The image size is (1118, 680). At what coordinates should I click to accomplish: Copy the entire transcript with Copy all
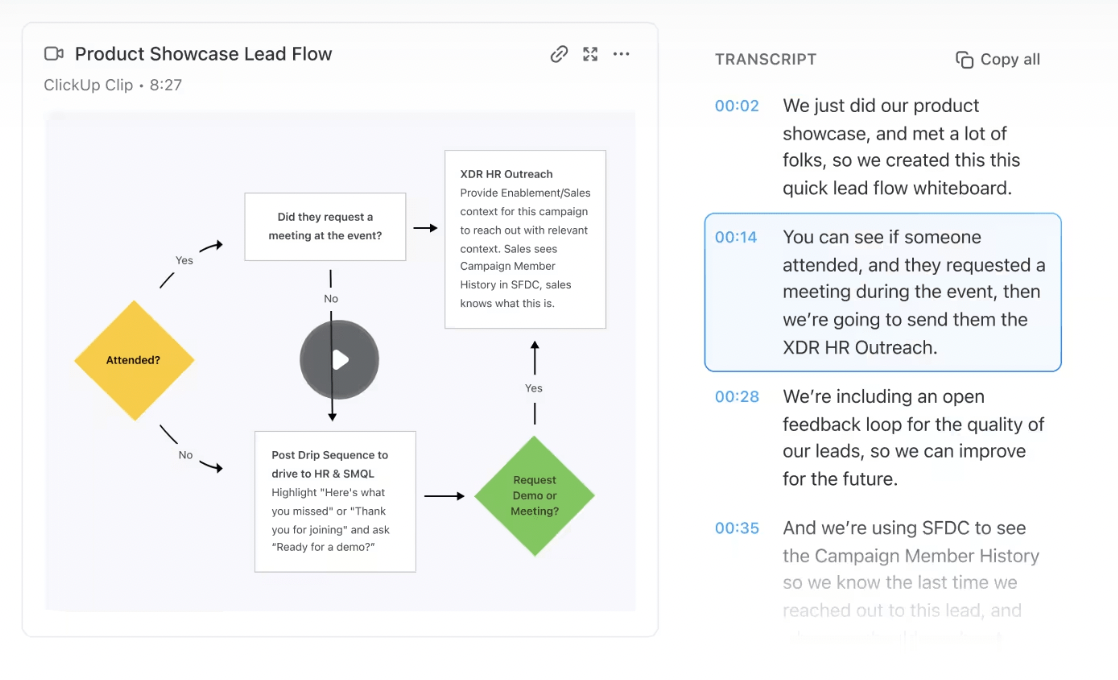click(998, 59)
